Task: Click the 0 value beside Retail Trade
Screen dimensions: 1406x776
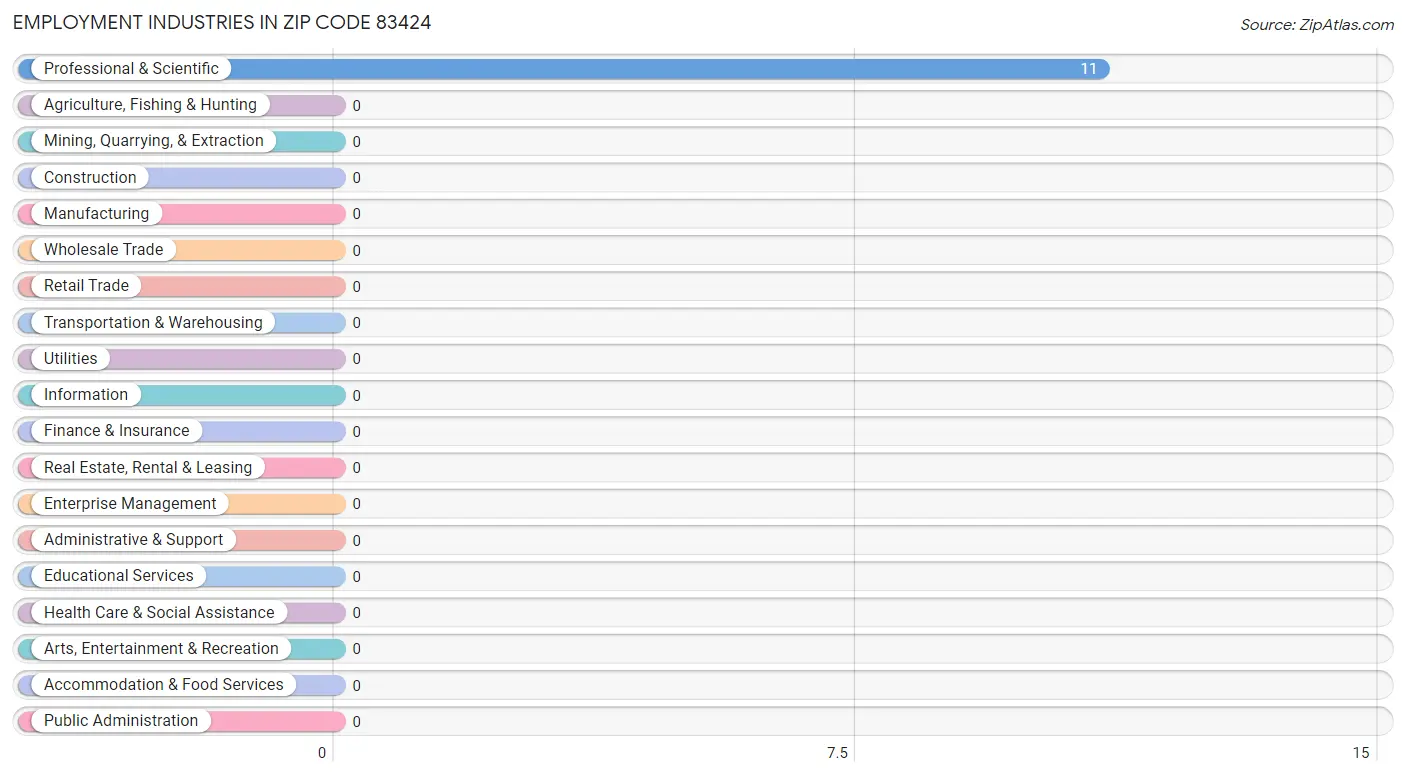Action: click(356, 287)
